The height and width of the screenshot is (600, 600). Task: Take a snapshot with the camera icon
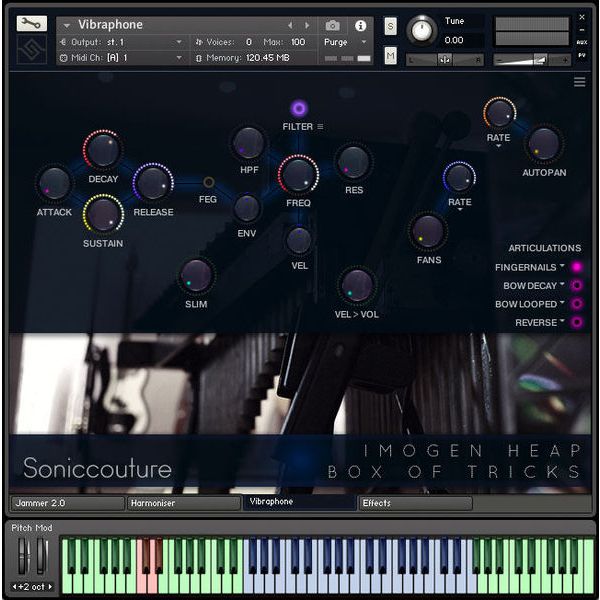333,26
